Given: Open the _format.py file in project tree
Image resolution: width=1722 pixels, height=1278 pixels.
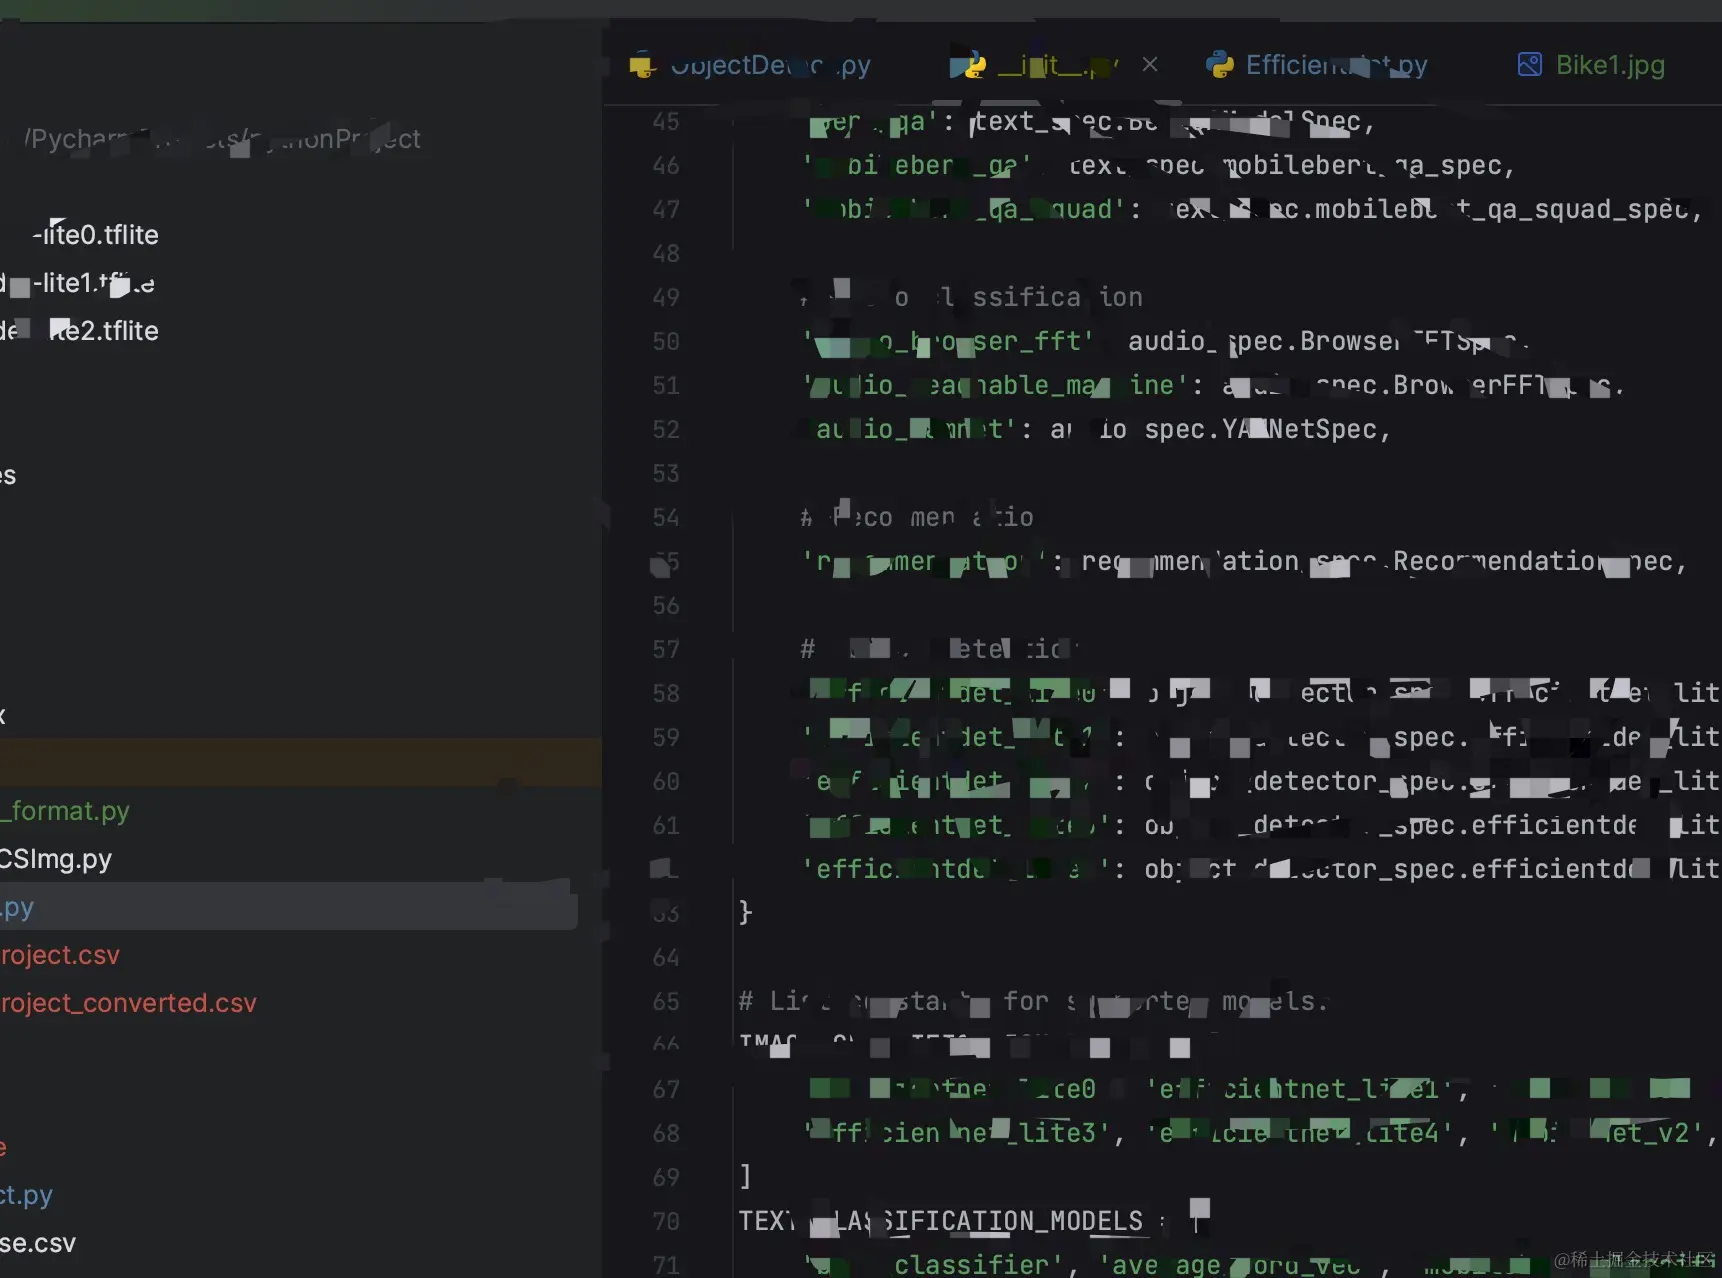Looking at the screenshot, I should coord(65,811).
